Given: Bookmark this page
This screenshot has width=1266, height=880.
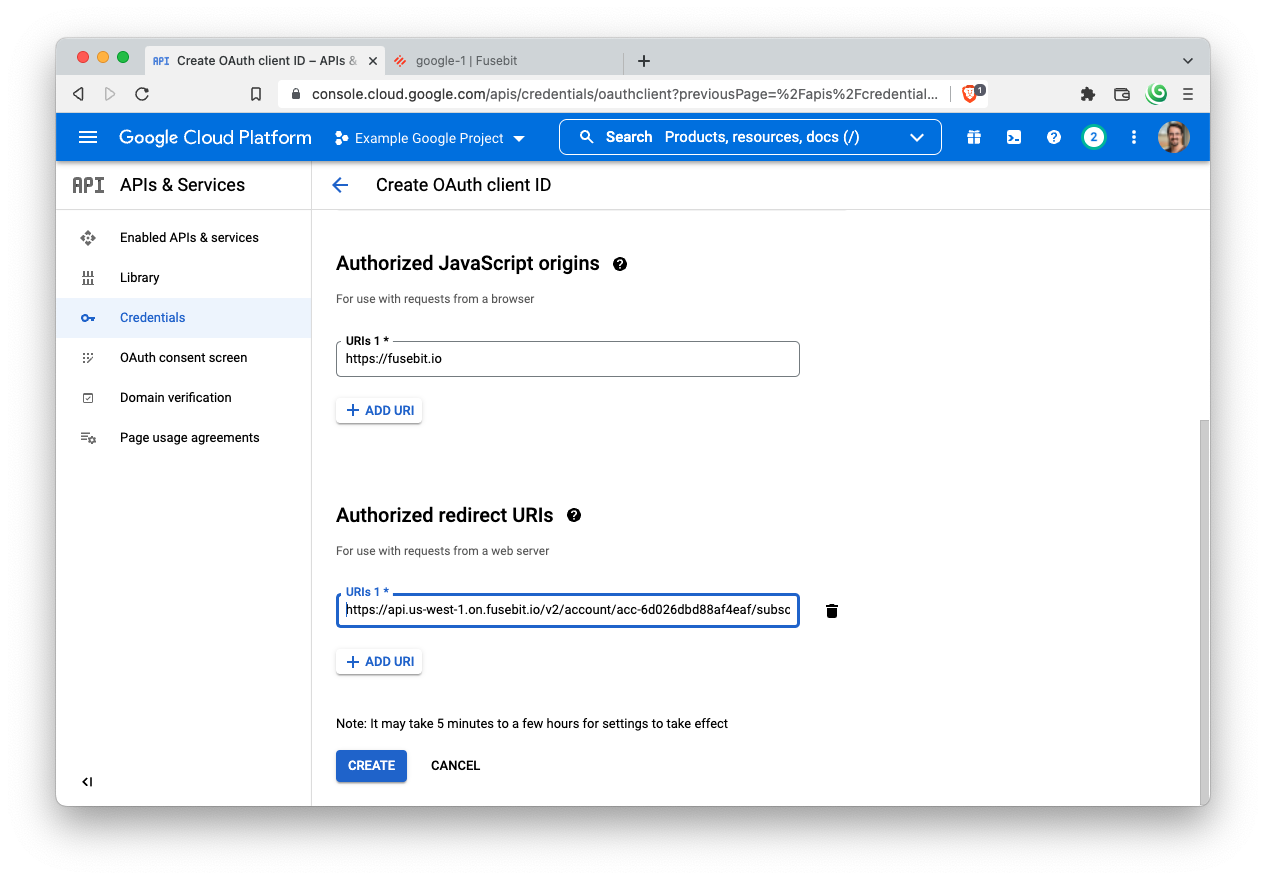Looking at the screenshot, I should 256,94.
